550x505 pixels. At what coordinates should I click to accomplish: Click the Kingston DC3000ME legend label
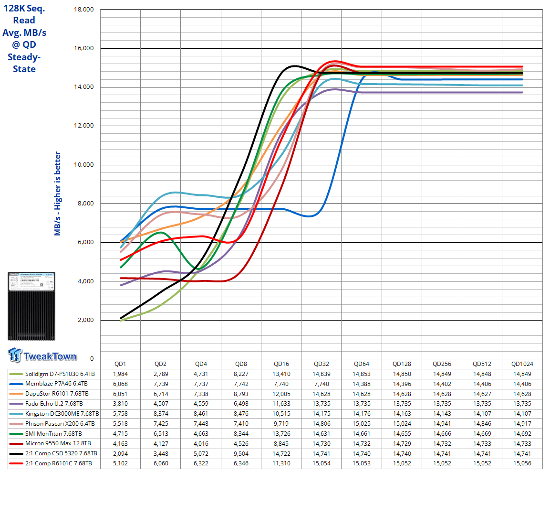pos(62,414)
